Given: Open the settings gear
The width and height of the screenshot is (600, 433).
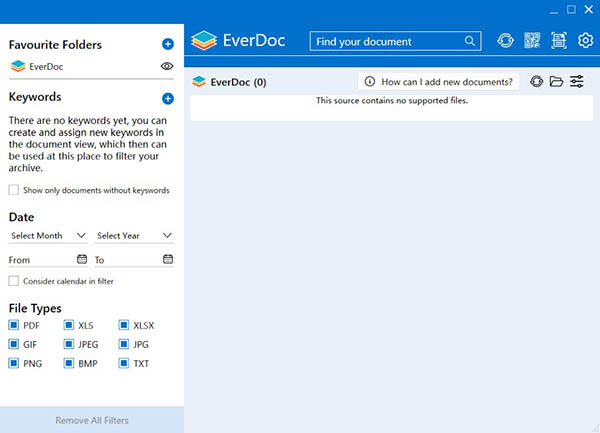Looking at the screenshot, I should (x=585, y=40).
